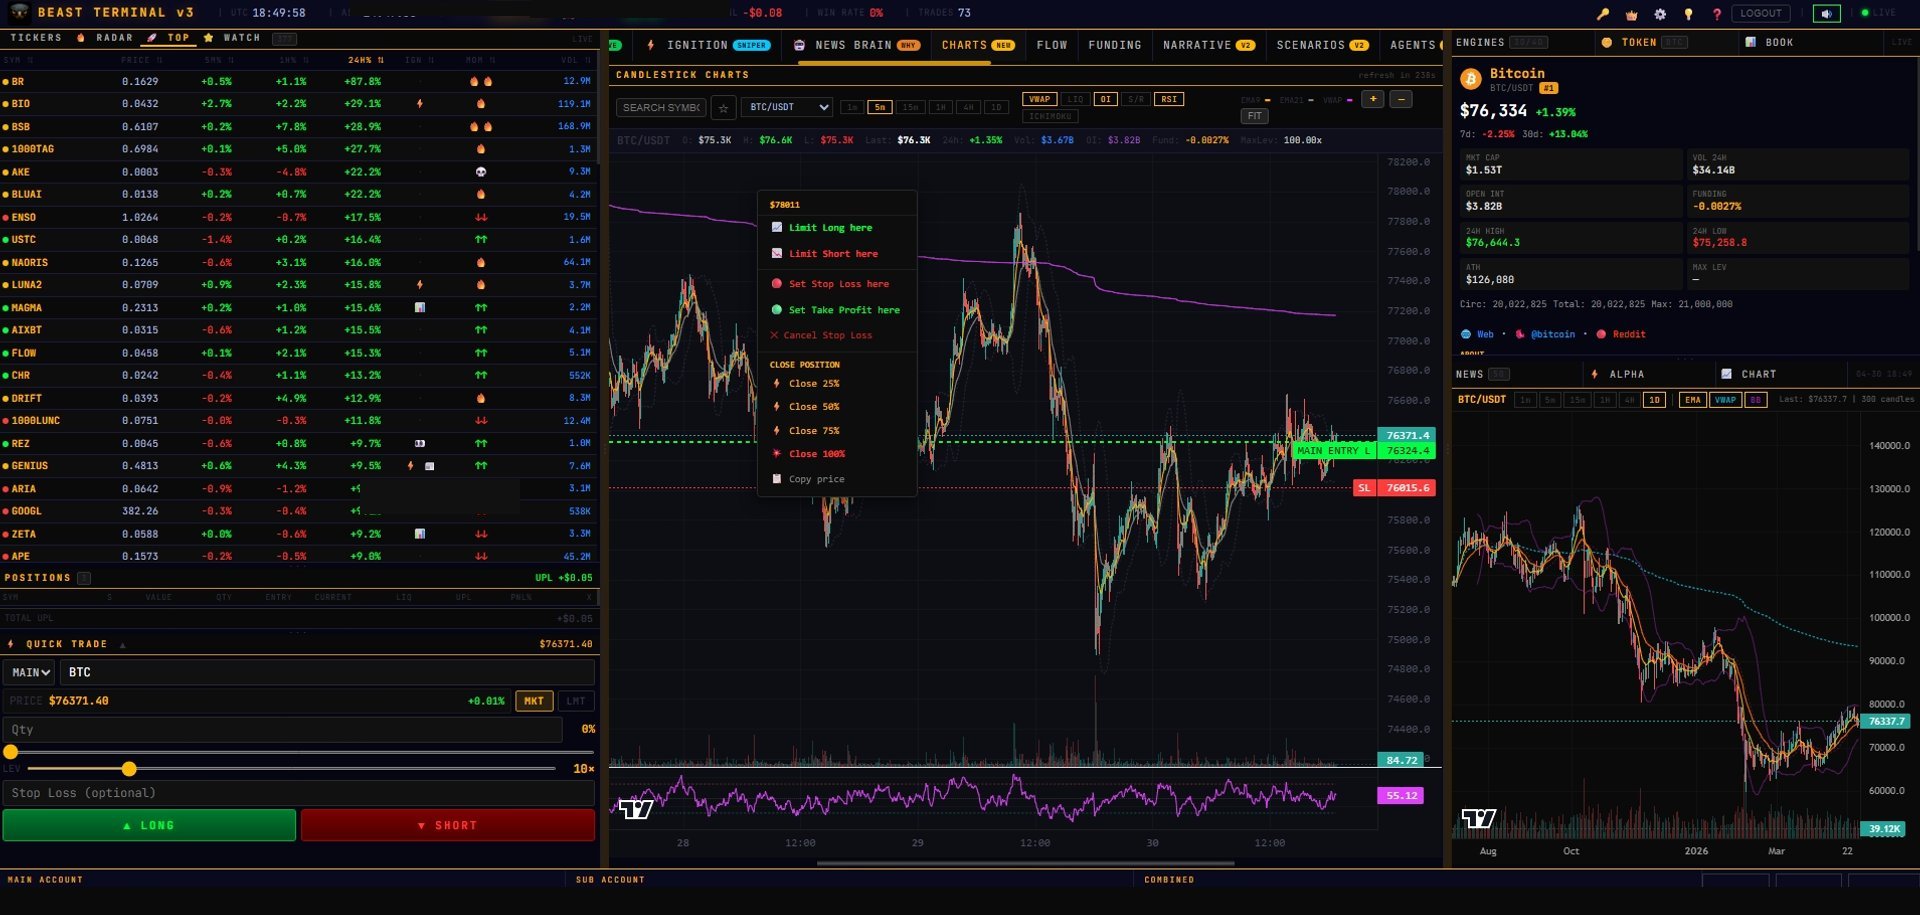Image resolution: width=1920 pixels, height=915 pixels.
Task: Select the Ignition sniper engine tab icon
Action: click(649, 45)
